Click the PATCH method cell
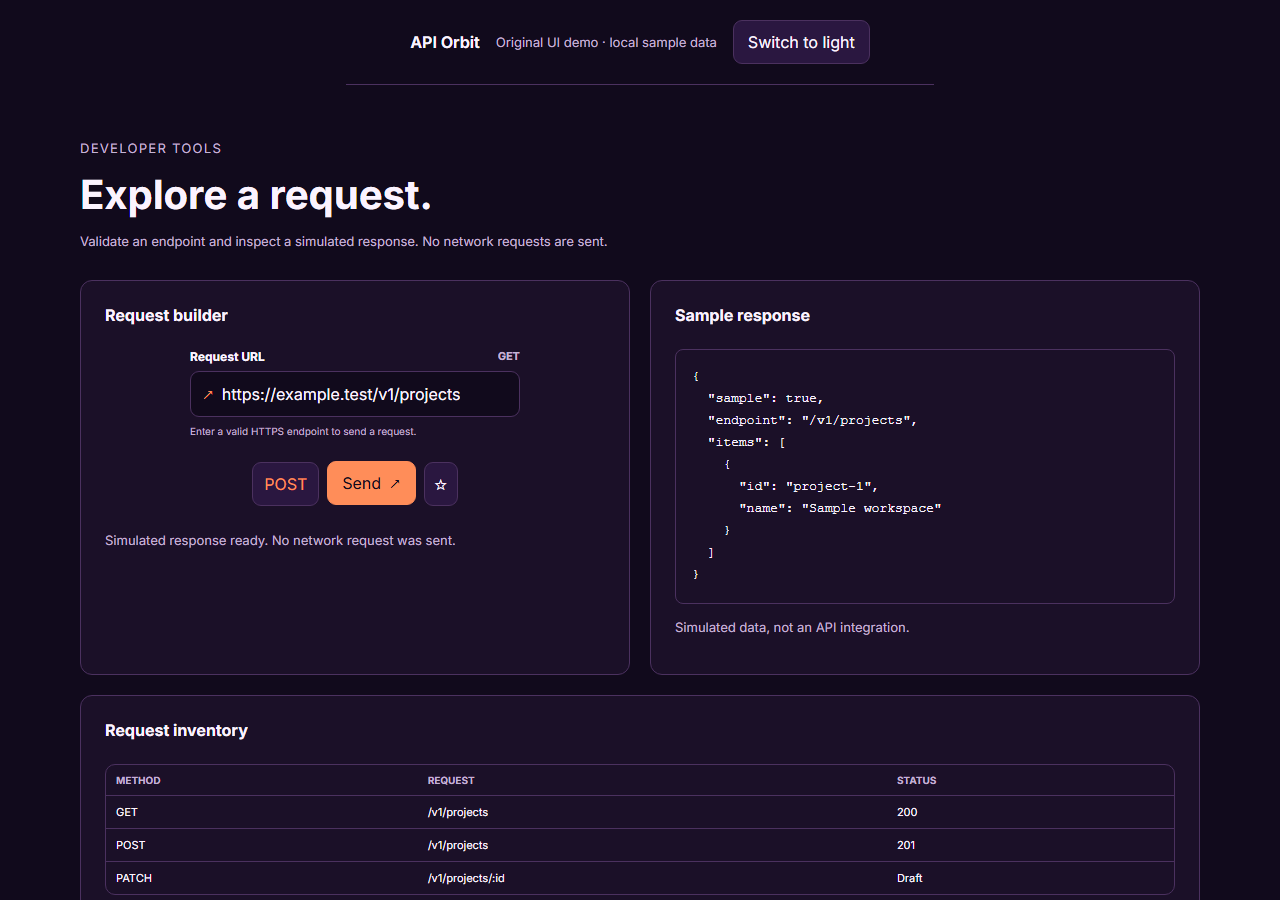 click(x=134, y=878)
